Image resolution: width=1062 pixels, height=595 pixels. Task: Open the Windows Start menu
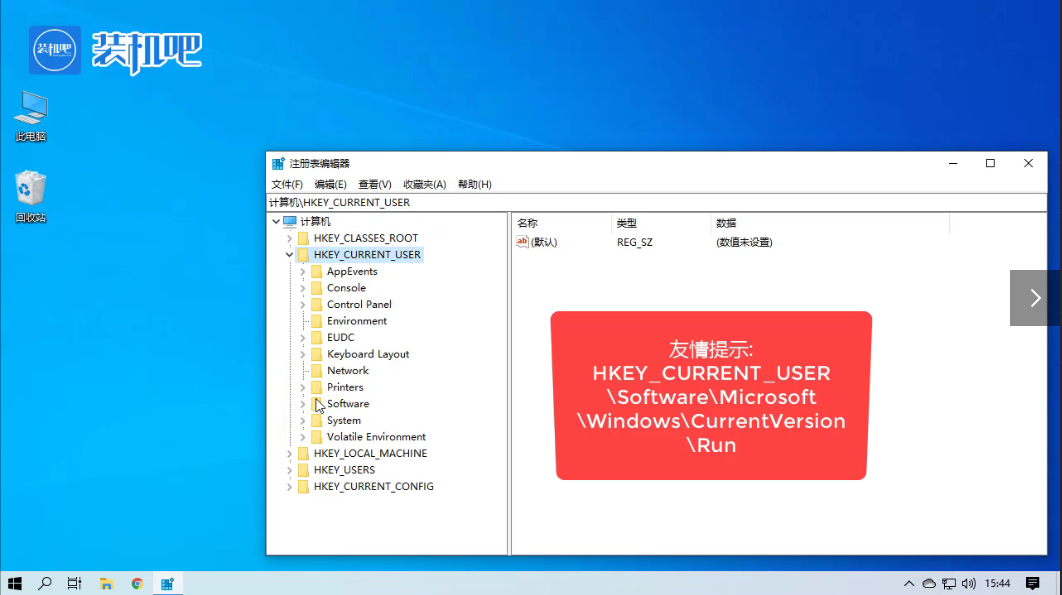pyautogui.click(x=15, y=583)
